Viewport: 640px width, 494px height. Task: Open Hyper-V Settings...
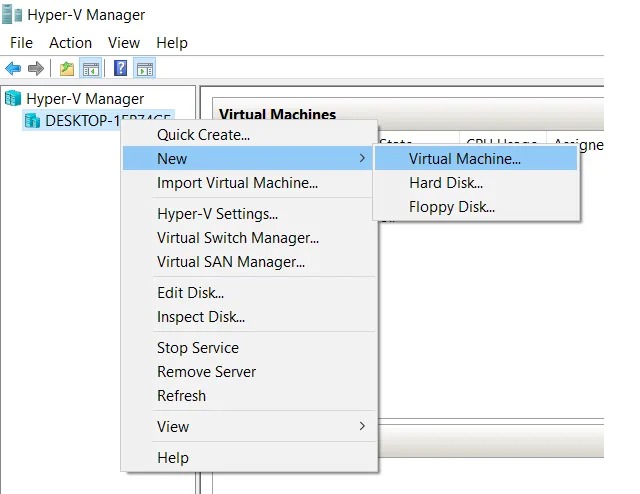(247, 214)
